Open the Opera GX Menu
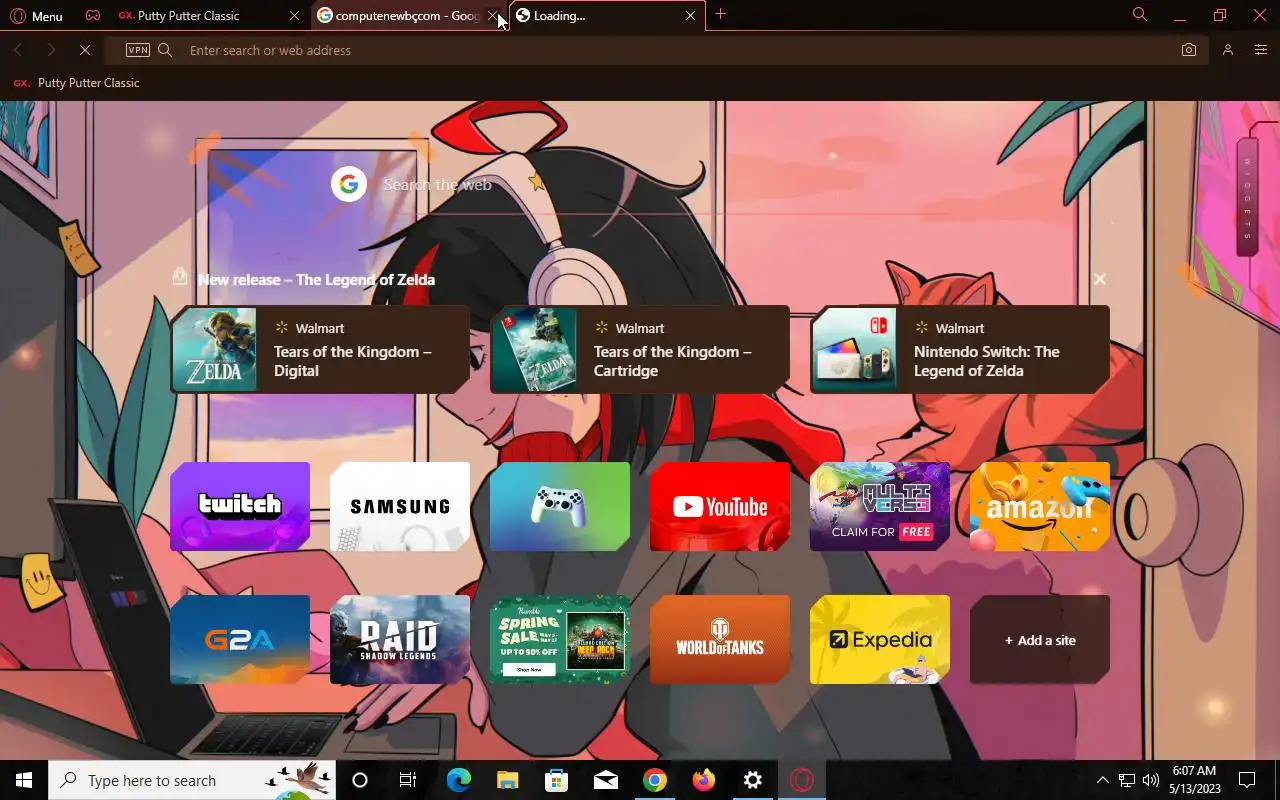The width and height of the screenshot is (1280, 800). click(x=36, y=16)
